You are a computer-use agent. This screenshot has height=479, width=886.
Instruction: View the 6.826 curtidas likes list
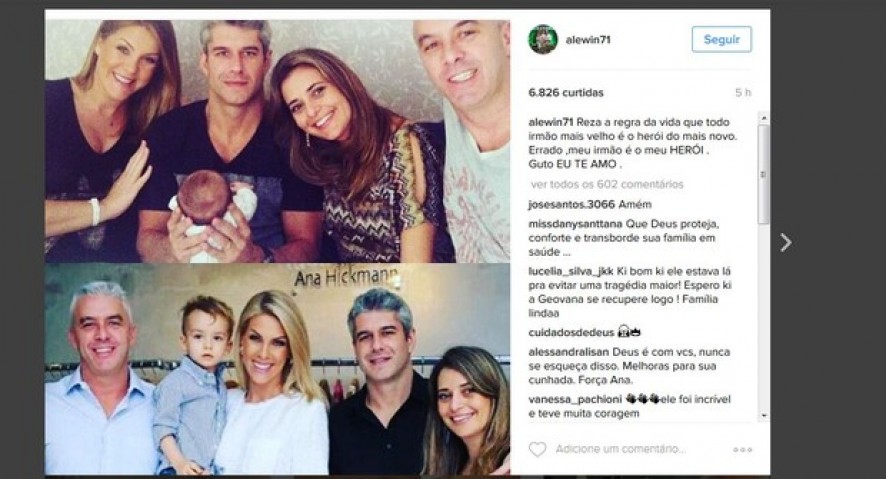(x=566, y=93)
